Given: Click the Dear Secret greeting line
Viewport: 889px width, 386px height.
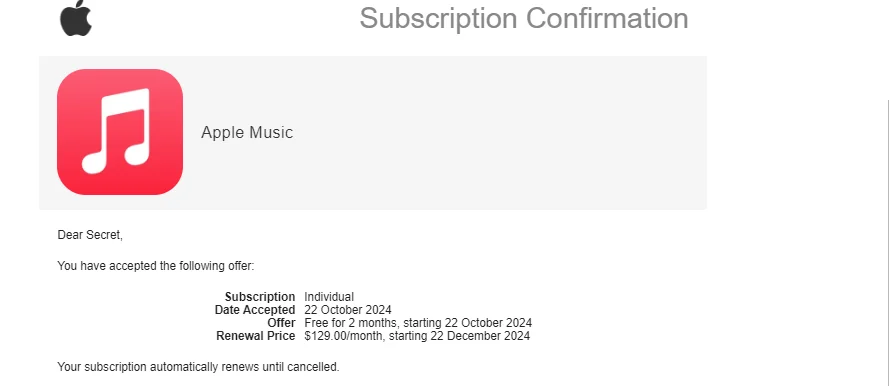Looking at the screenshot, I should pos(90,235).
